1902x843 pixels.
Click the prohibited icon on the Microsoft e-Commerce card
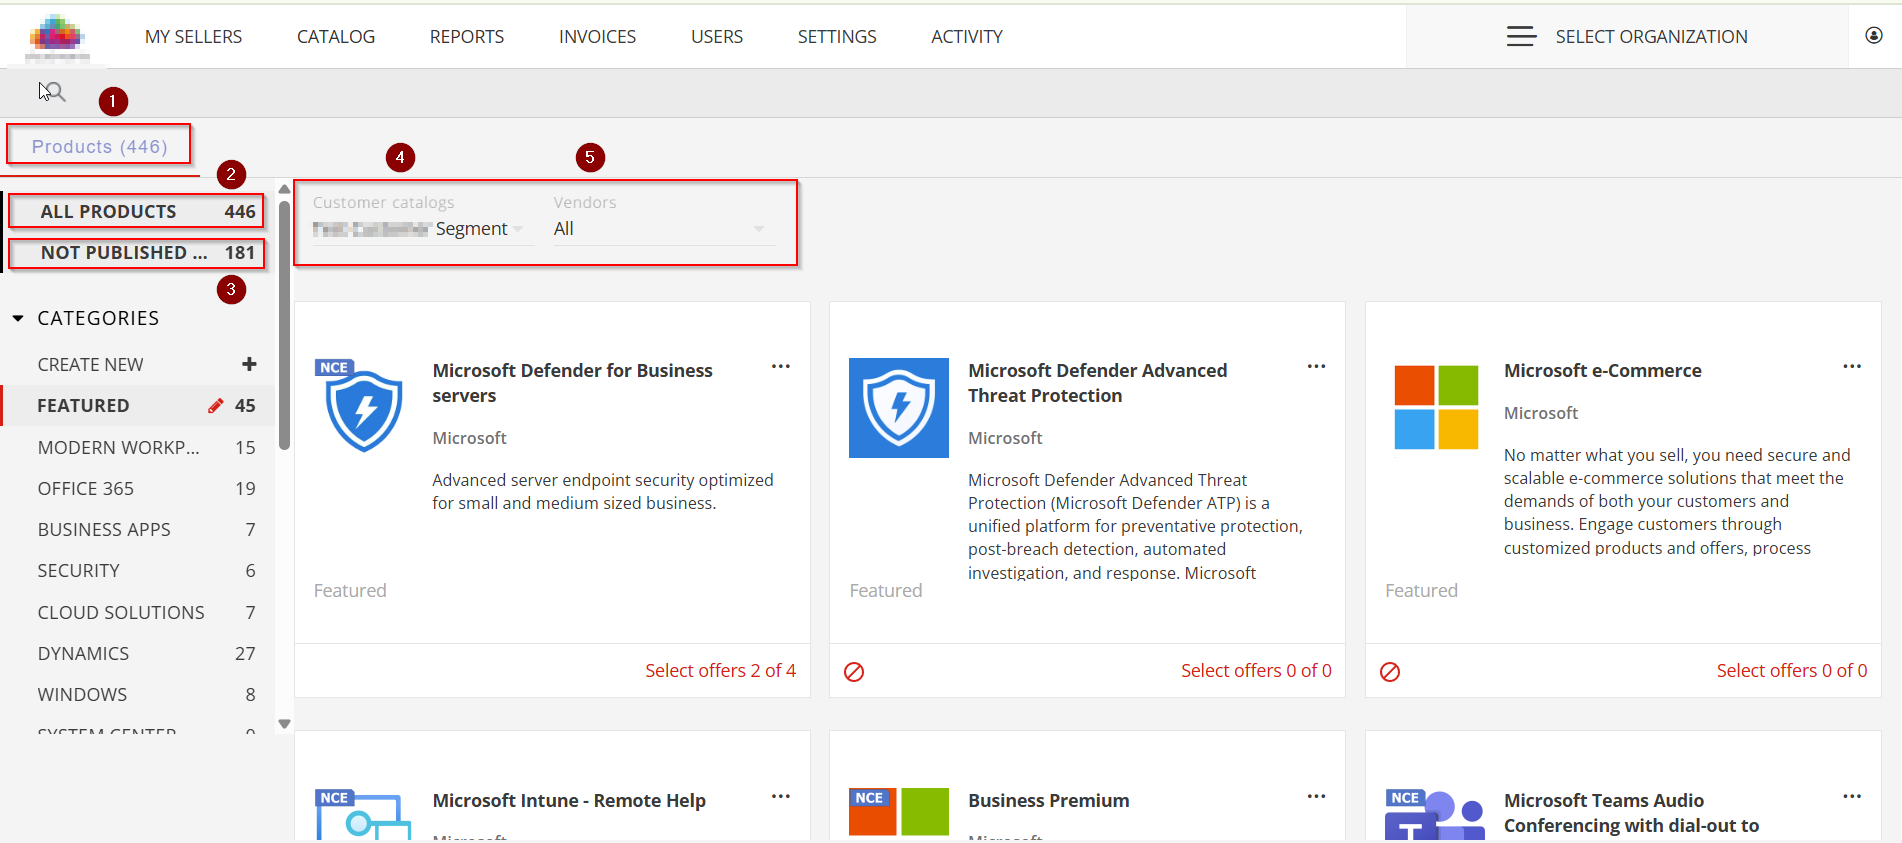[x=1390, y=672]
